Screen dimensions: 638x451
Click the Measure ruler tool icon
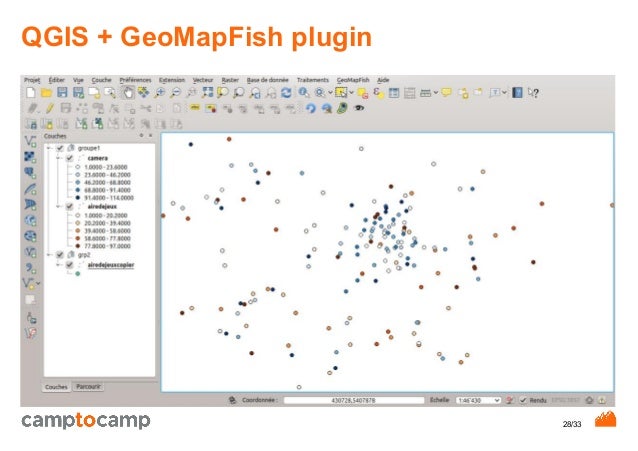pos(425,93)
